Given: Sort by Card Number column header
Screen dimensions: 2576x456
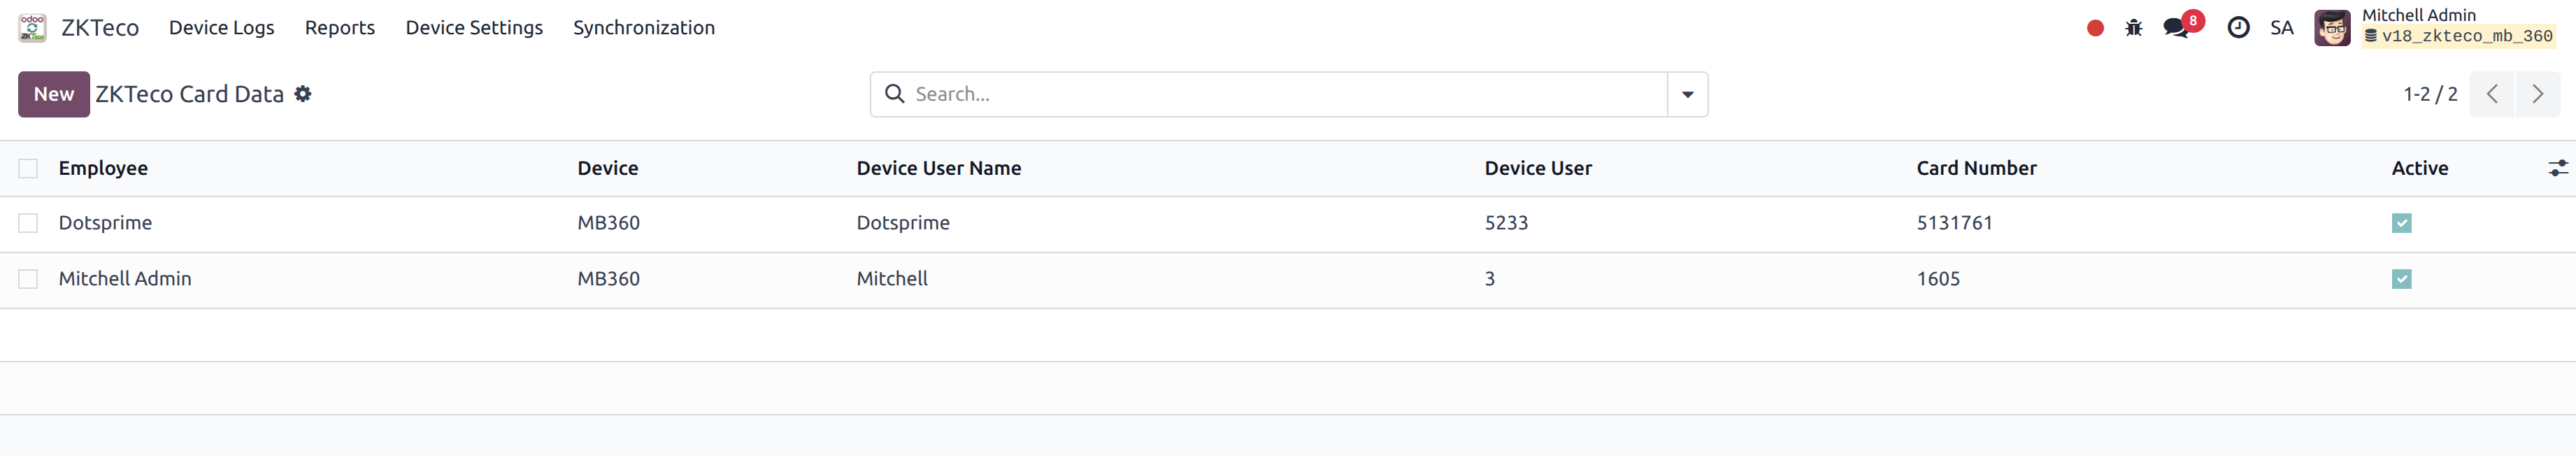Looking at the screenshot, I should pyautogui.click(x=1976, y=168).
